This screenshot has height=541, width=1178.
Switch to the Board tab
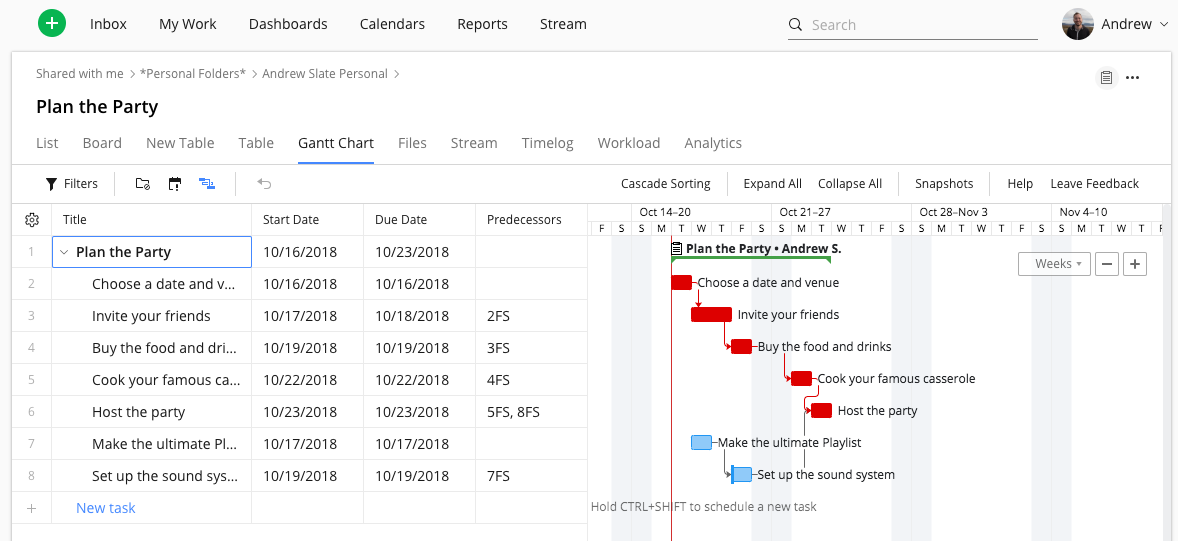point(102,143)
